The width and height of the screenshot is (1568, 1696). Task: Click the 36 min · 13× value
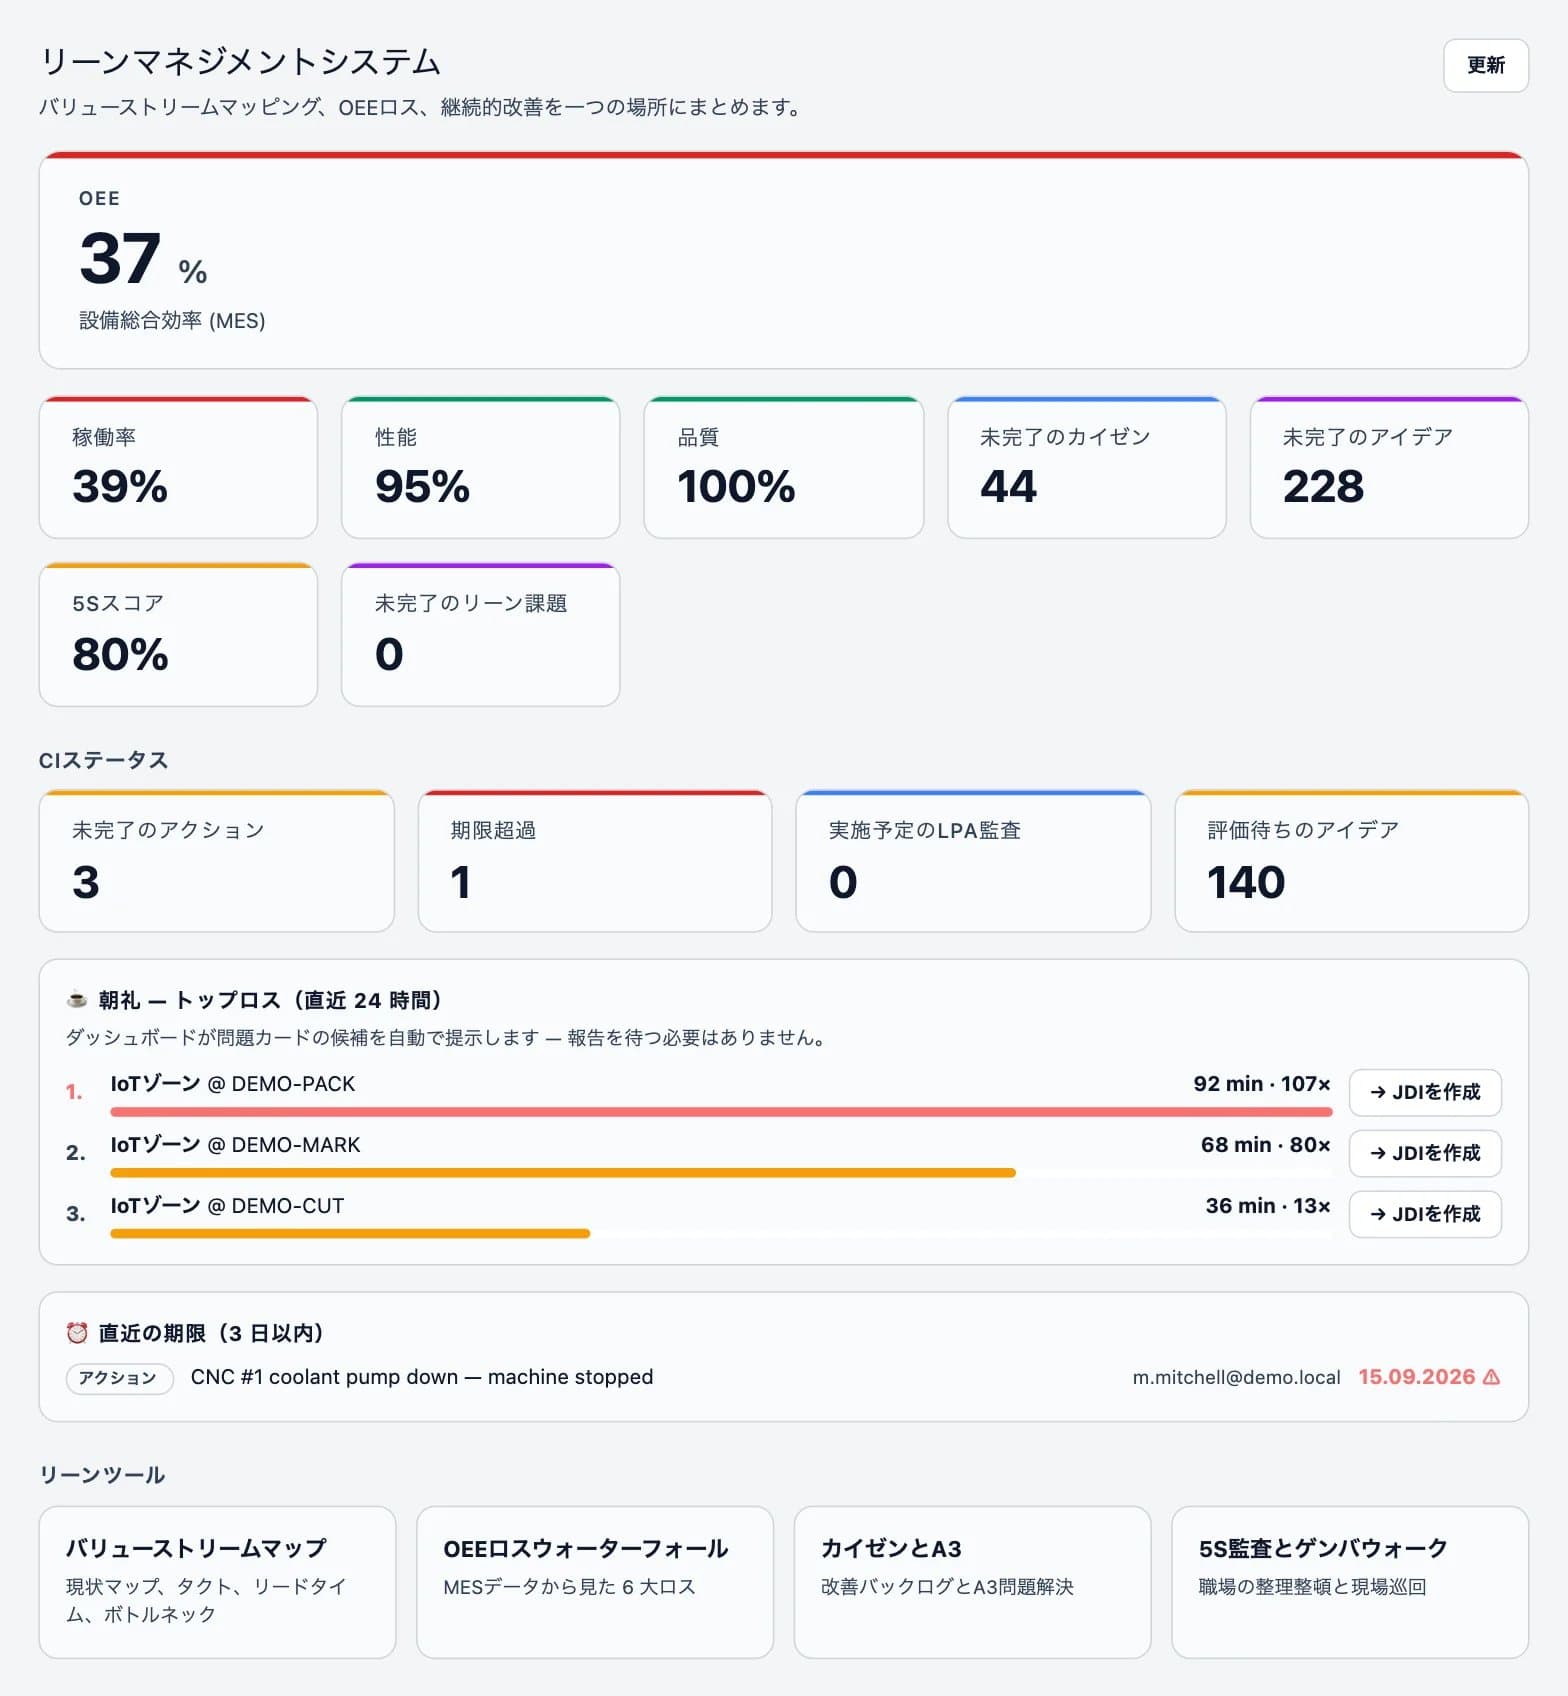point(1268,1206)
